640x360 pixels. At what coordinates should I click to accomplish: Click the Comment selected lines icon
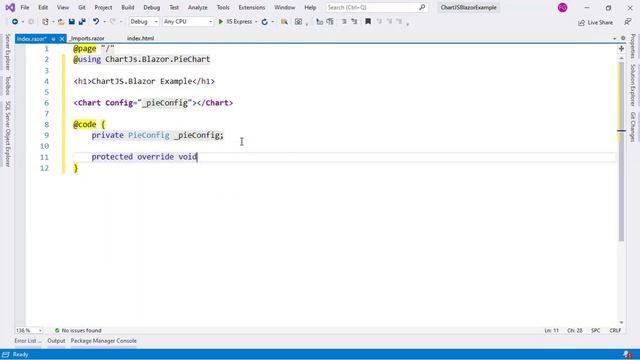coord(320,22)
